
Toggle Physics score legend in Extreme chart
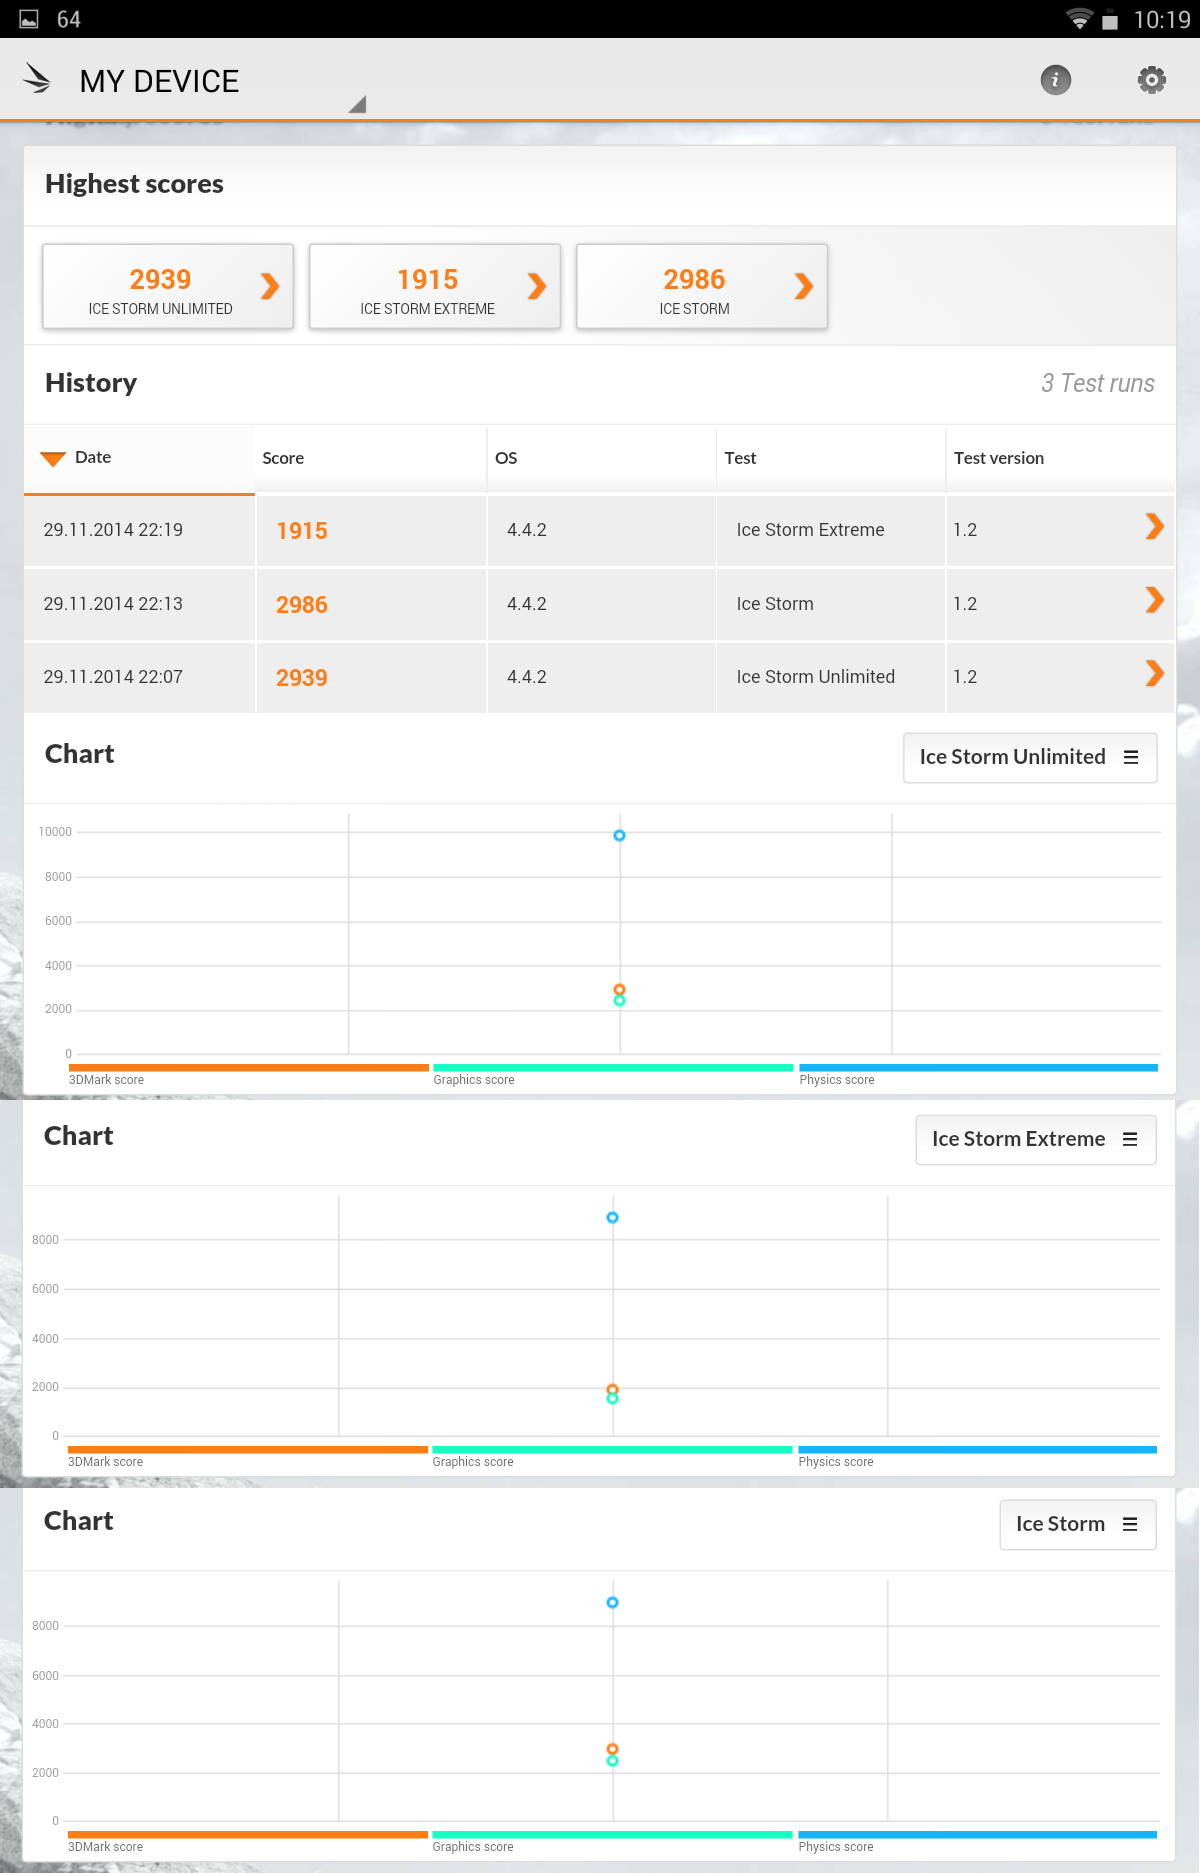coord(977,1456)
